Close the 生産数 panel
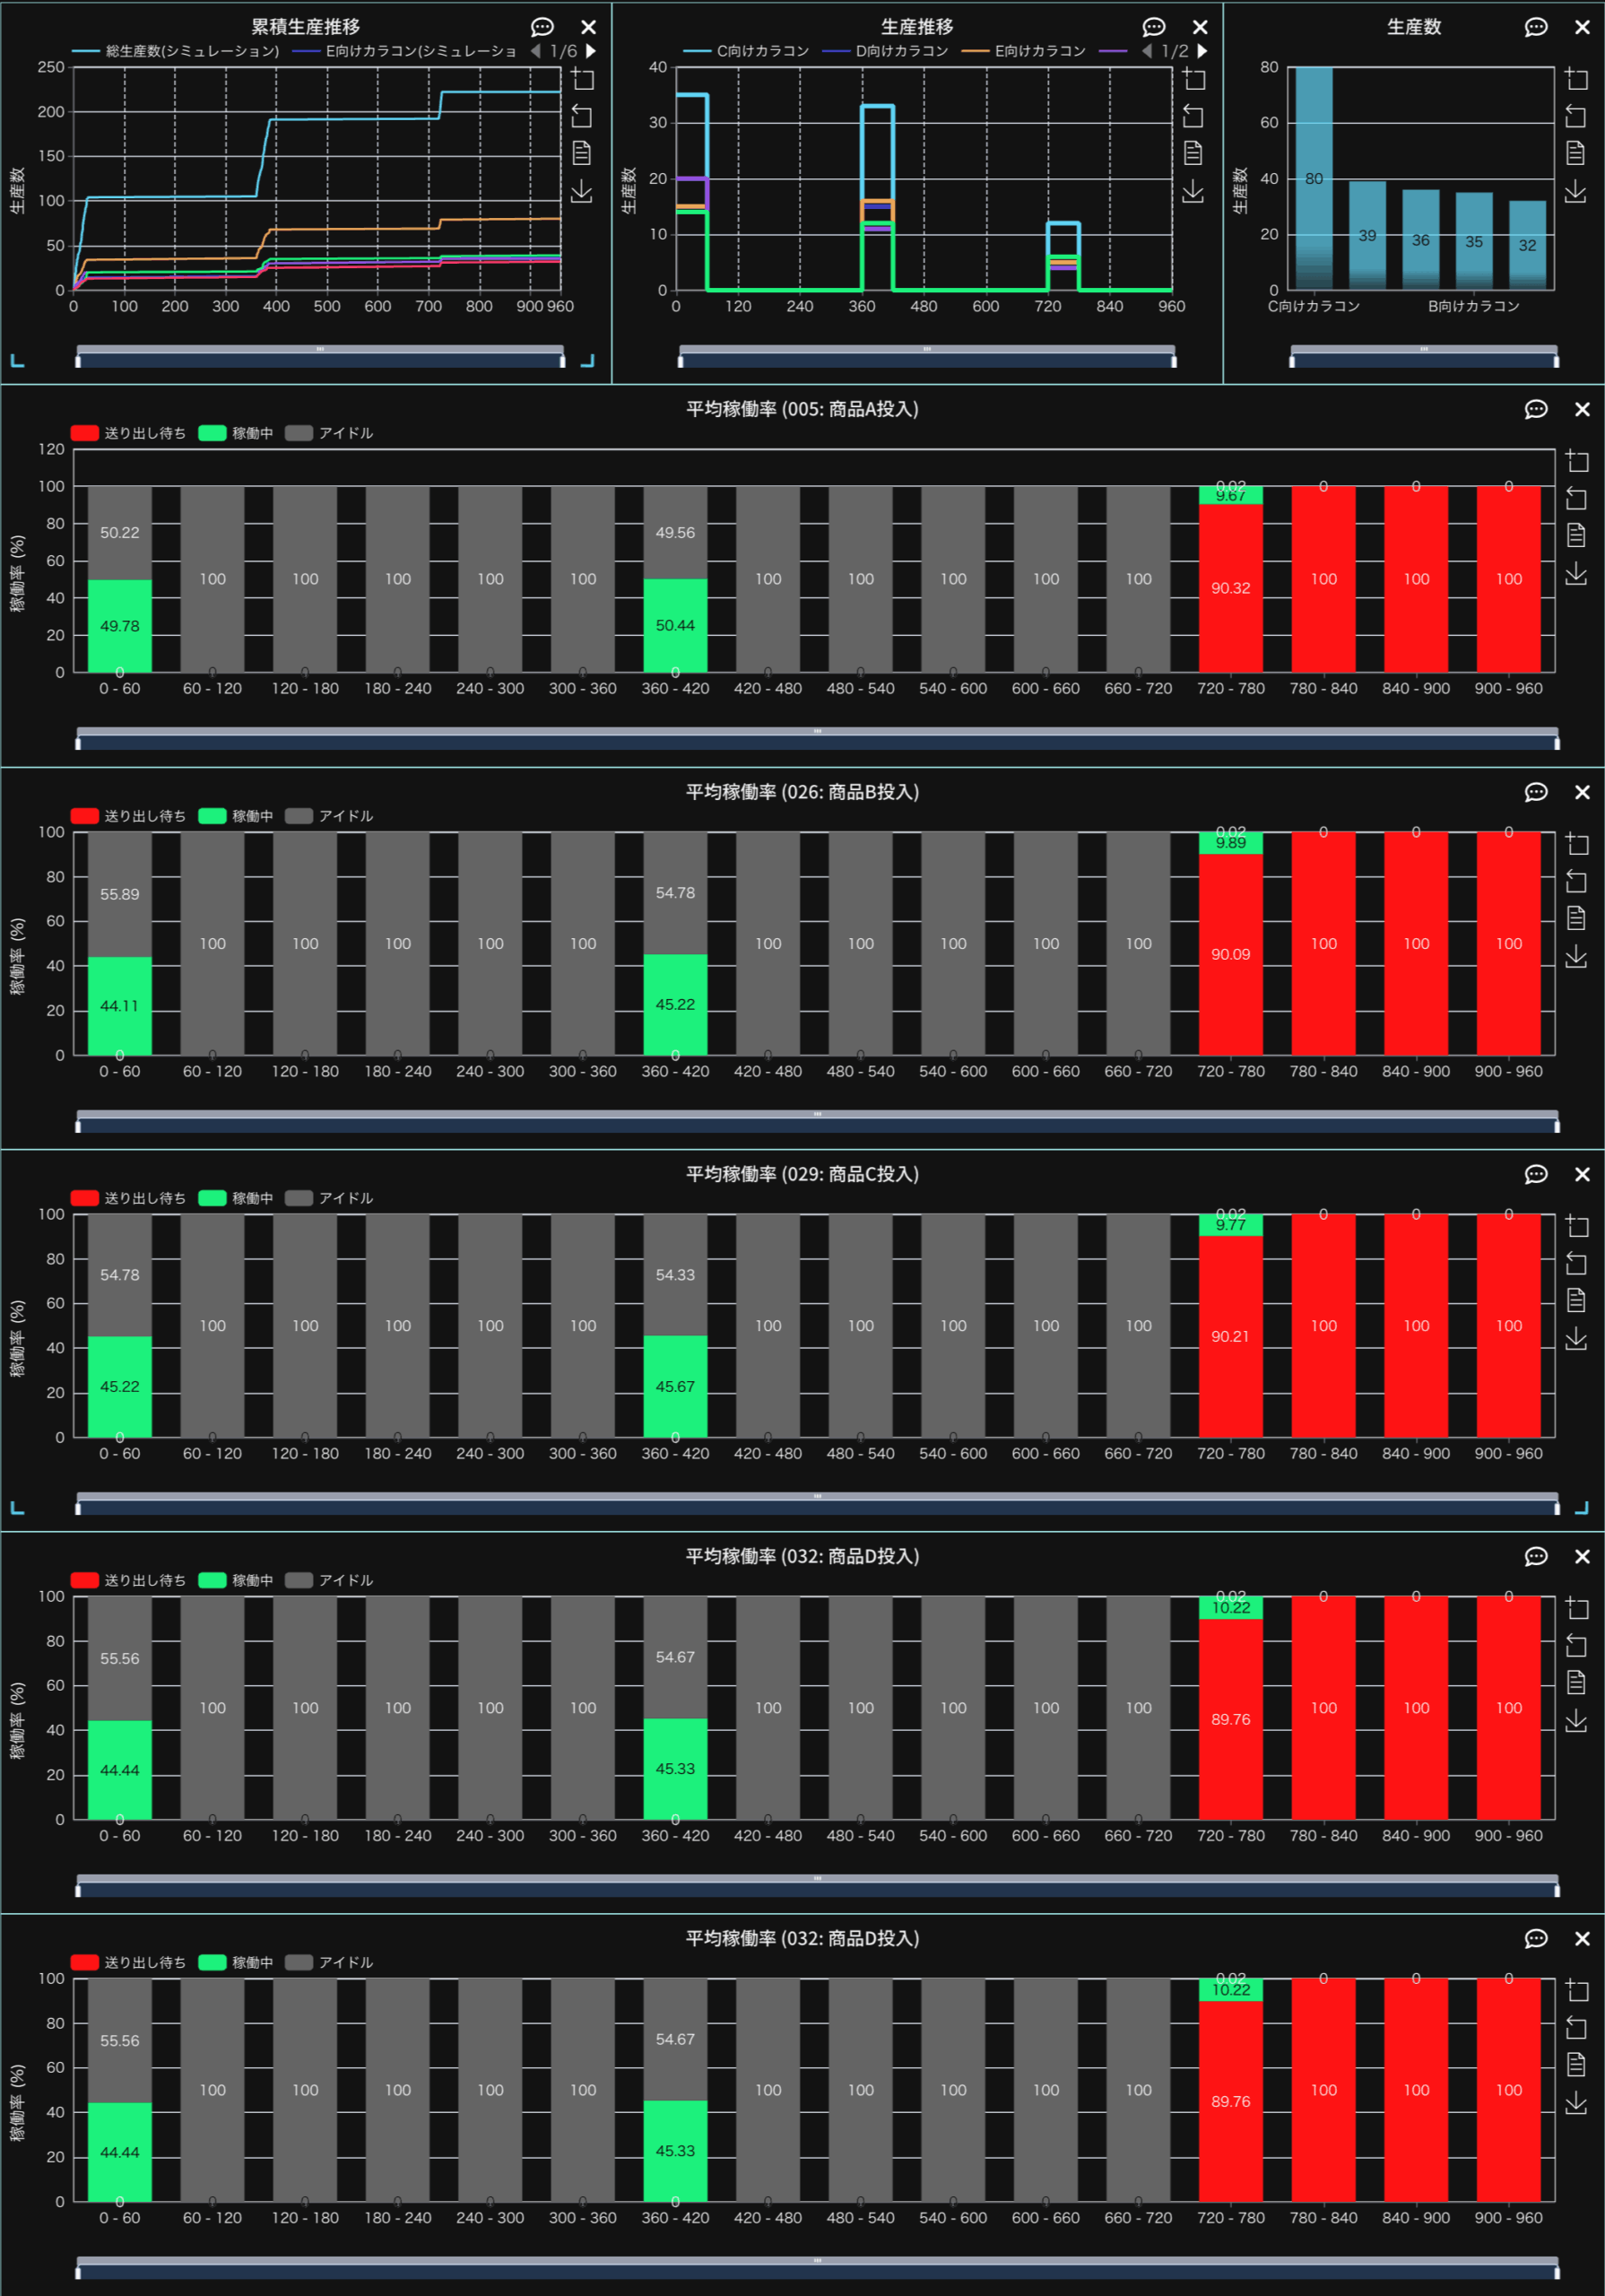This screenshot has width=1605, height=2296. tap(1582, 27)
